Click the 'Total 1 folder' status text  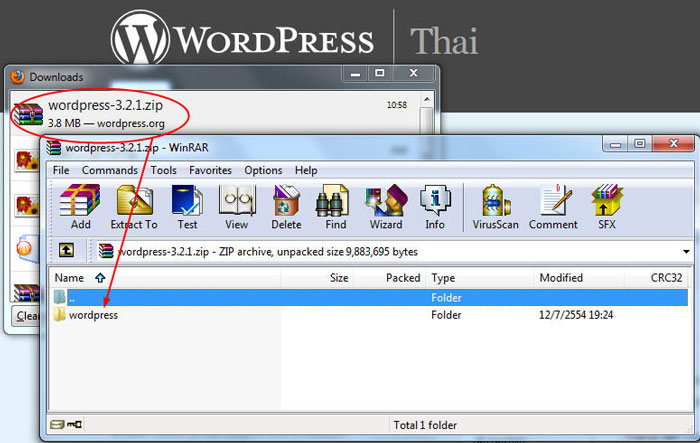click(425, 425)
